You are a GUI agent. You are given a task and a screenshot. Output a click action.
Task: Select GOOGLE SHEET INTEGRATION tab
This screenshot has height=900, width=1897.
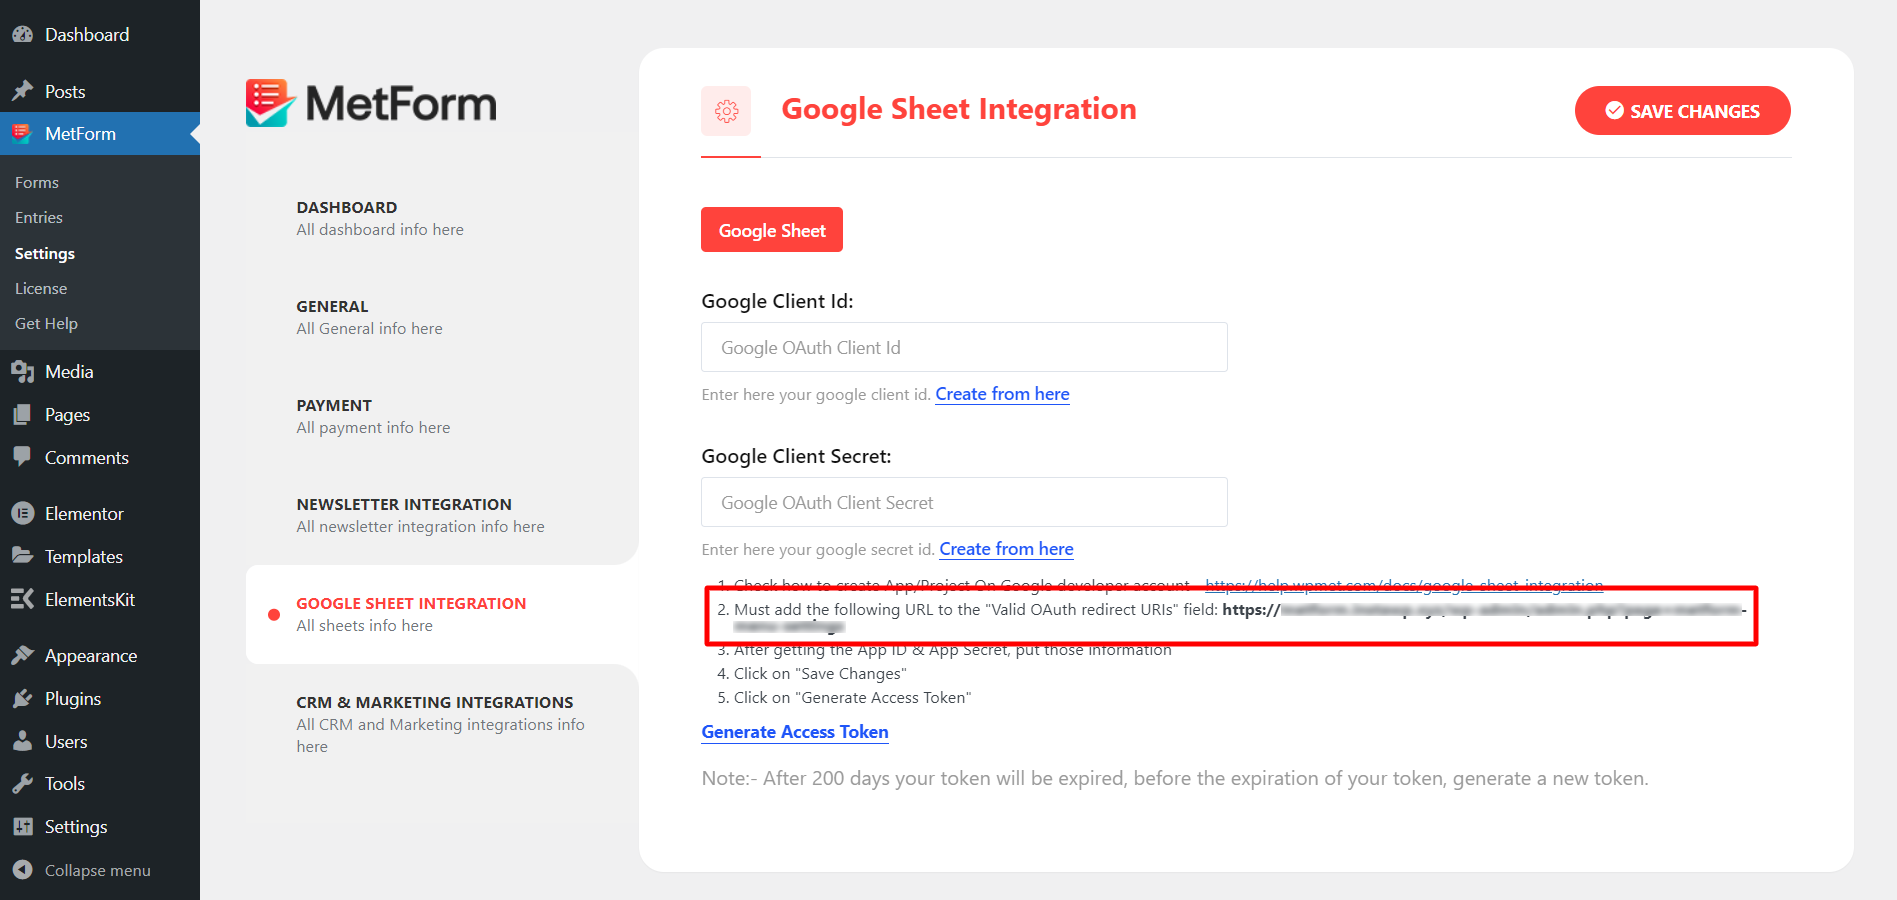click(441, 614)
